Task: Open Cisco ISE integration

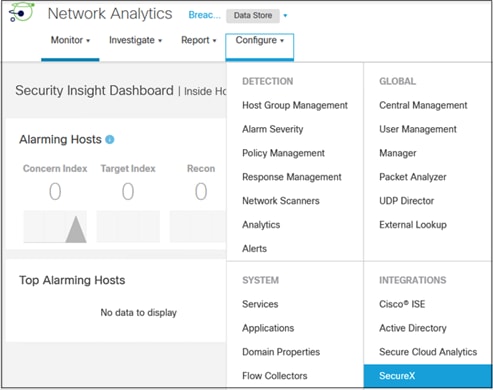Action: (402, 304)
